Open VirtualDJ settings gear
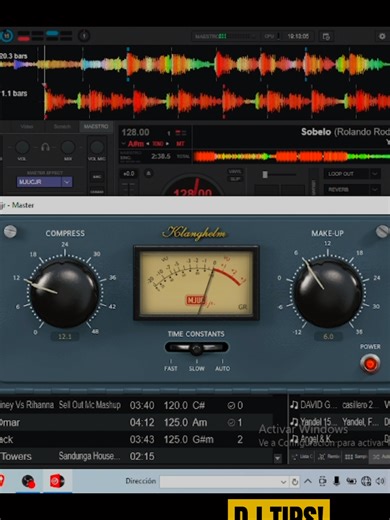390x520 pixels. [382, 36]
